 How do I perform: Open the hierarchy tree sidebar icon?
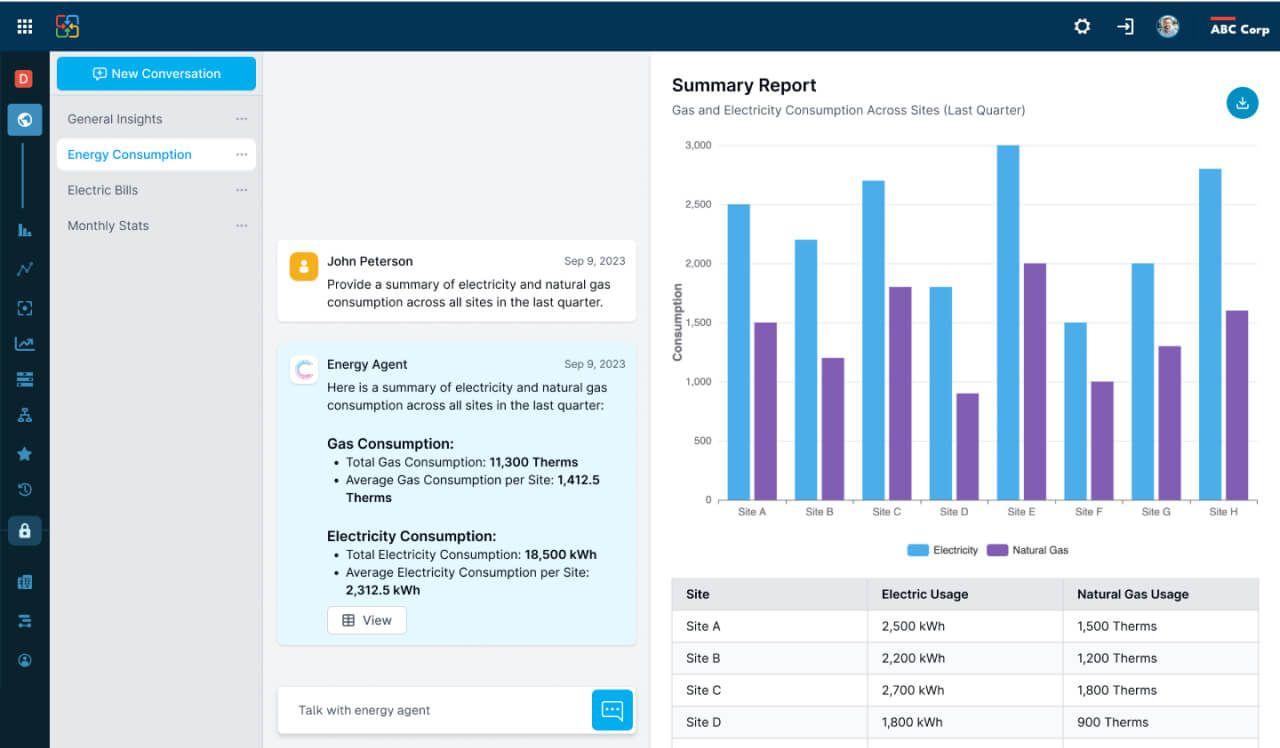tap(25, 416)
